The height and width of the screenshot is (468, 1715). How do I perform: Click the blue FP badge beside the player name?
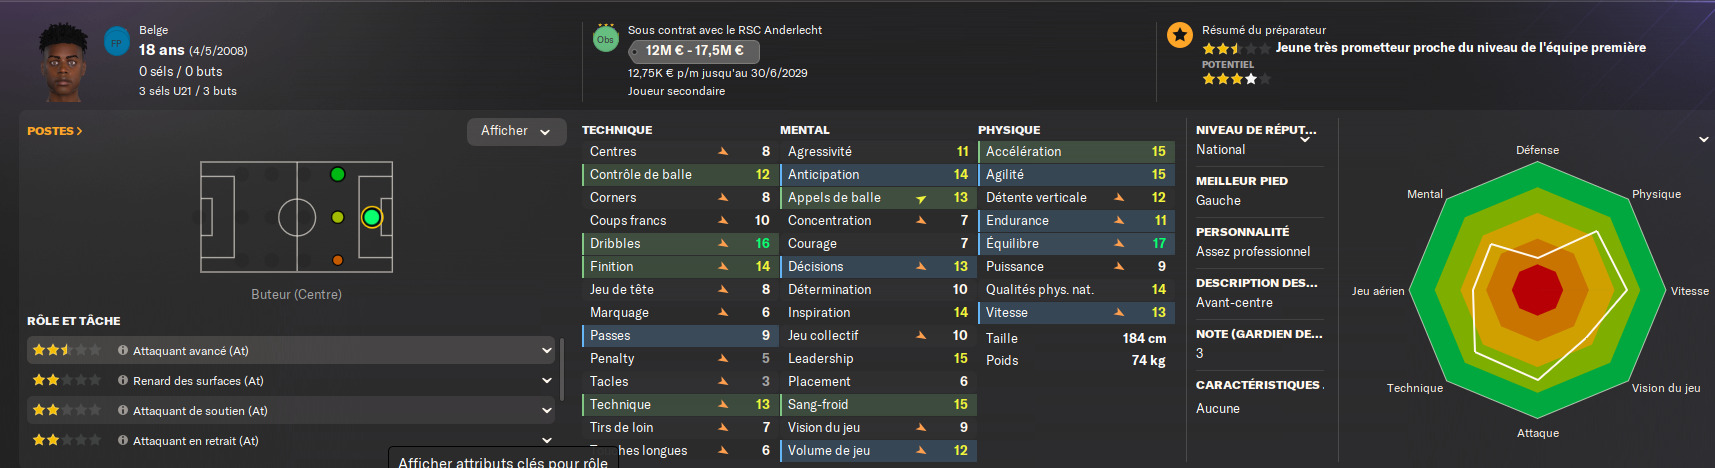point(117,43)
